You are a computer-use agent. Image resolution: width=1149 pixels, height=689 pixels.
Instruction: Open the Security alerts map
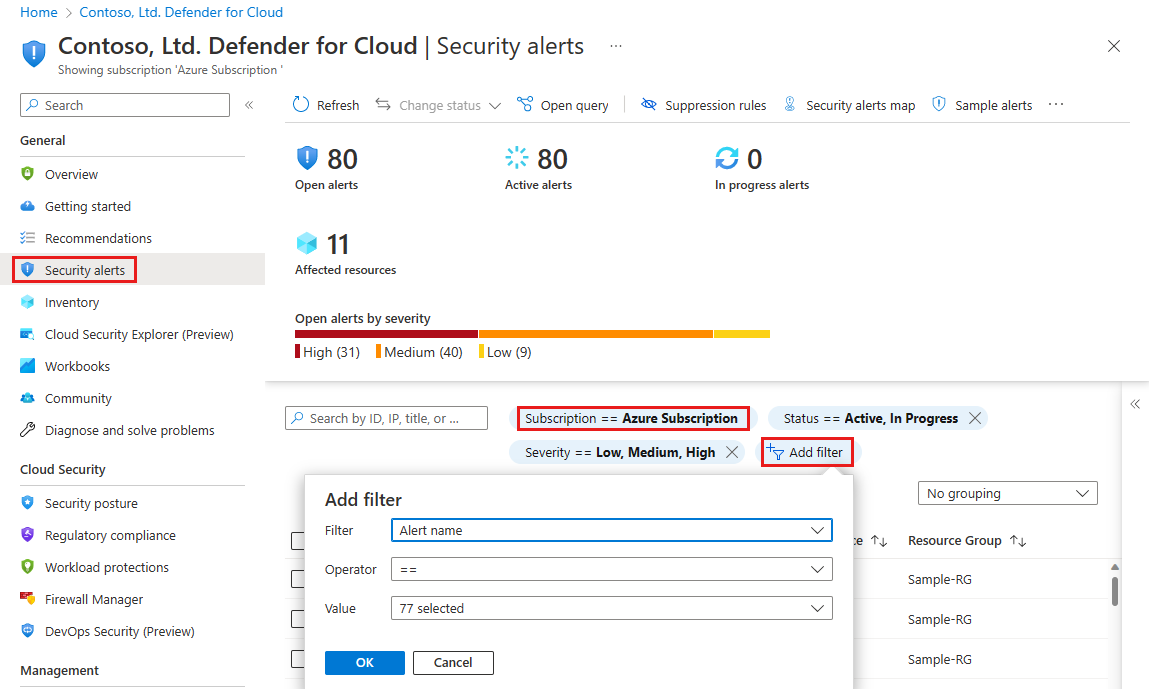click(x=850, y=105)
